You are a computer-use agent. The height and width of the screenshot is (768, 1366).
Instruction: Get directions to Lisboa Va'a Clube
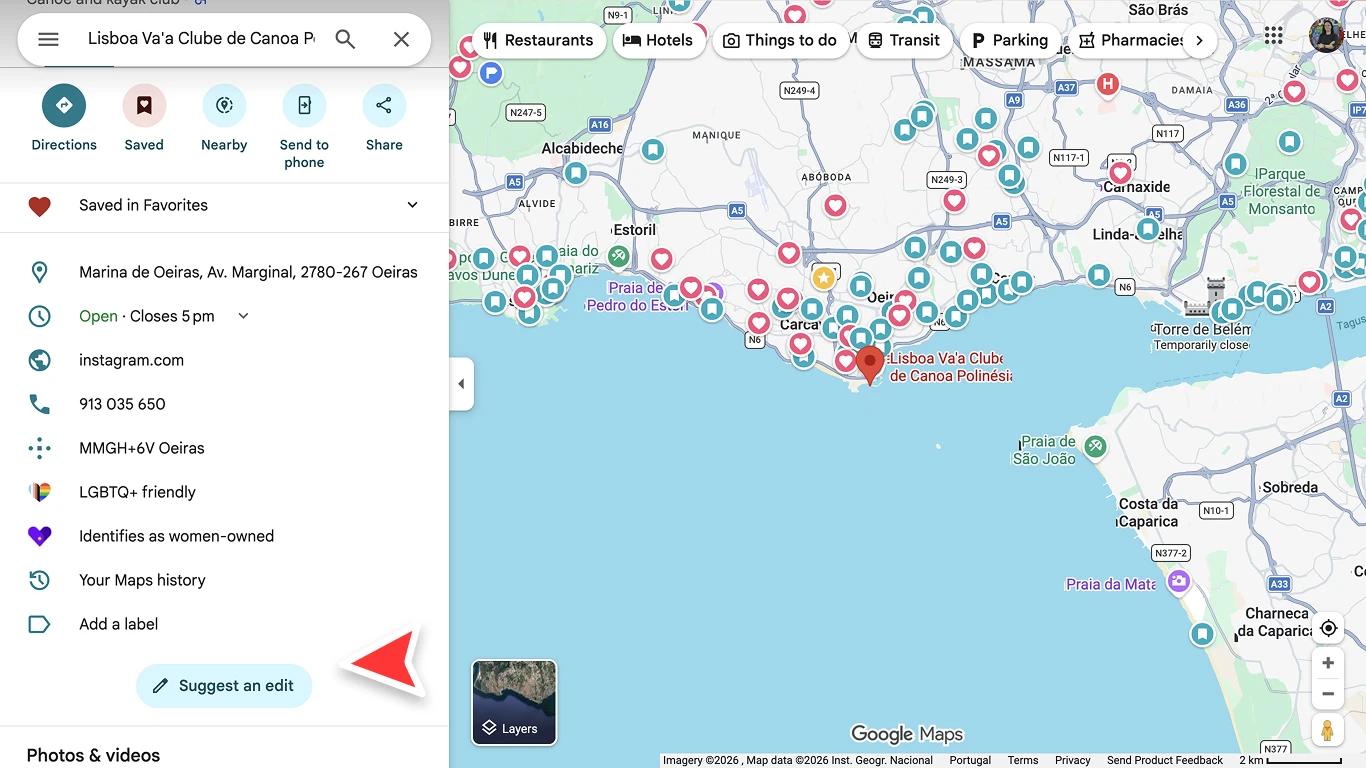click(64, 106)
